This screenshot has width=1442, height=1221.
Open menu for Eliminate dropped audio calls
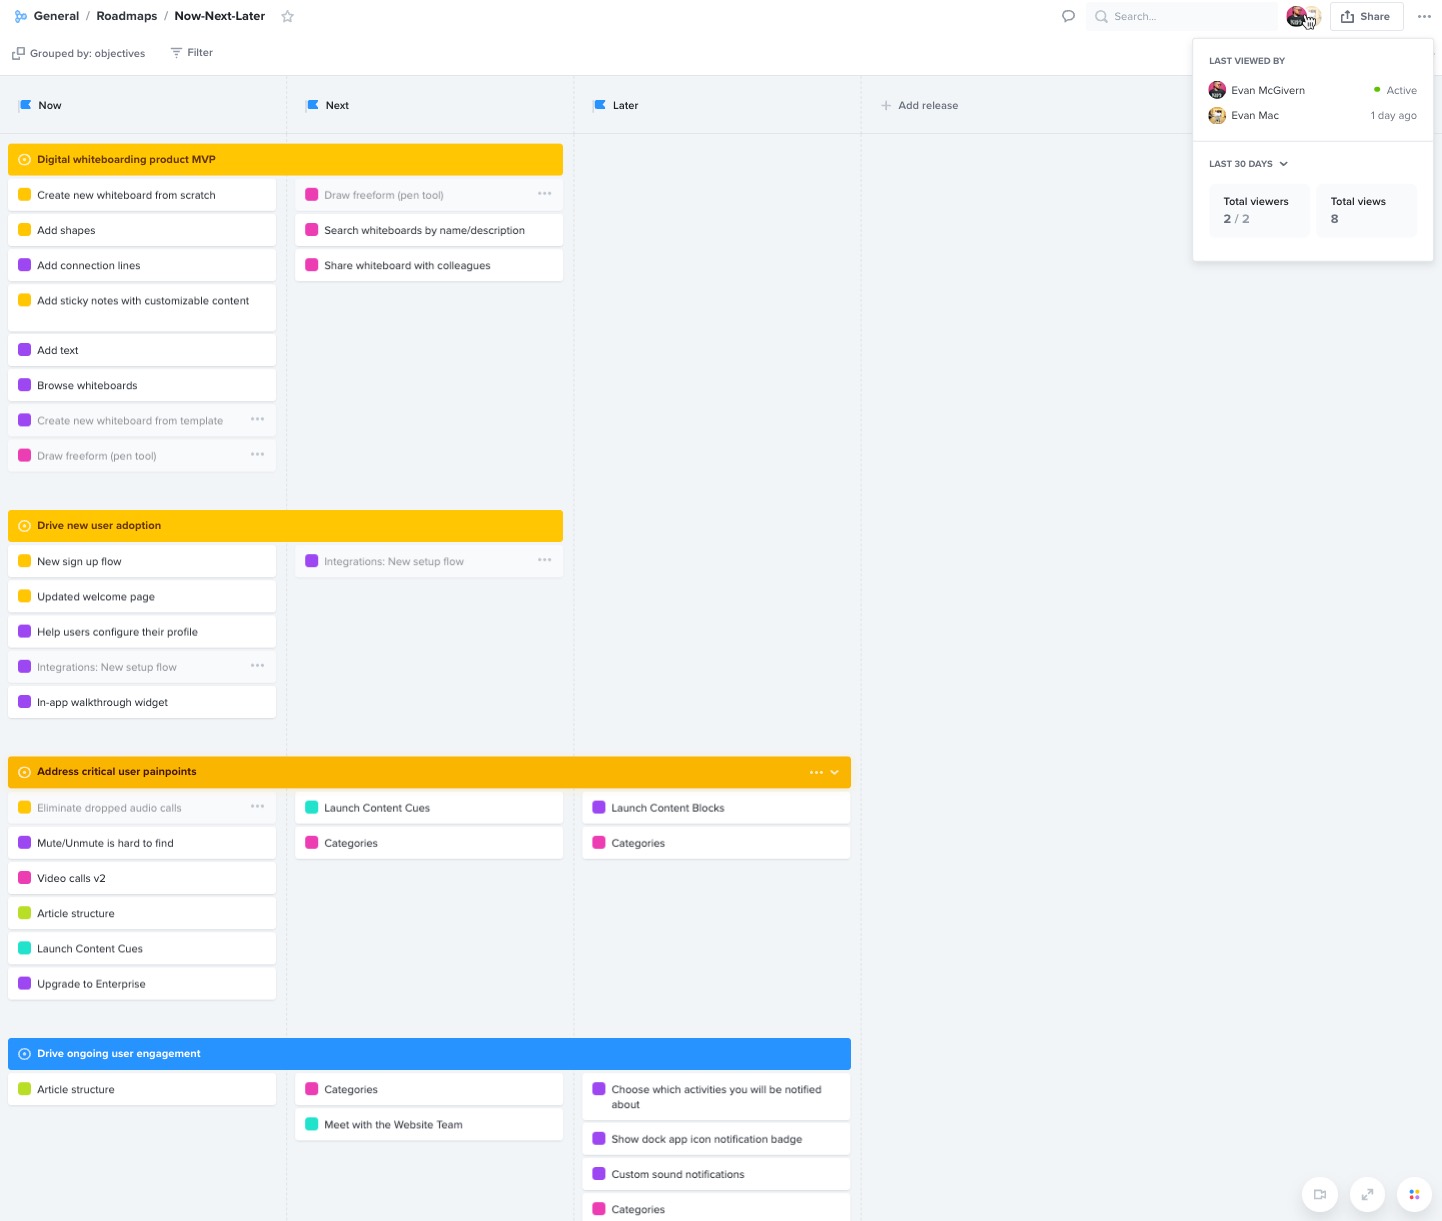click(258, 806)
